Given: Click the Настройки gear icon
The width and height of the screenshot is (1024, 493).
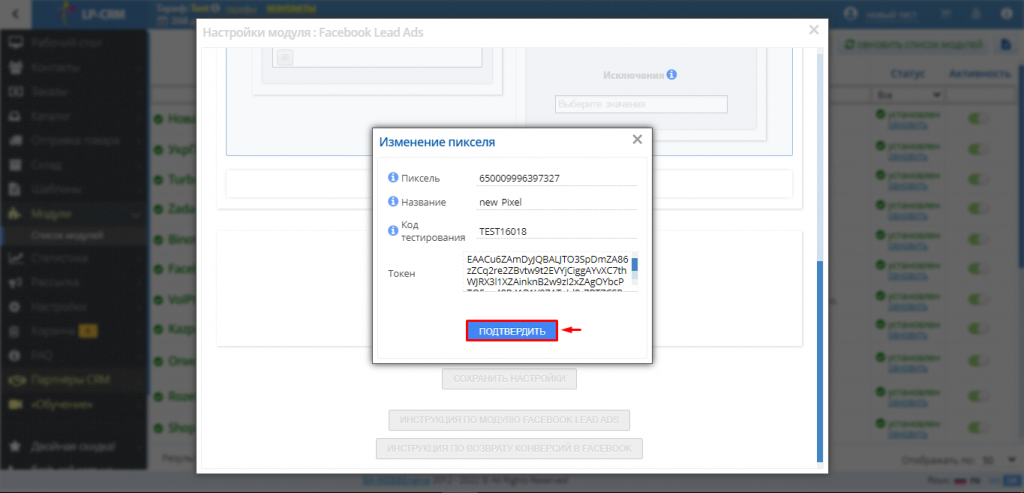Looking at the screenshot, I should pyautogui.click(x=16, y=307).
